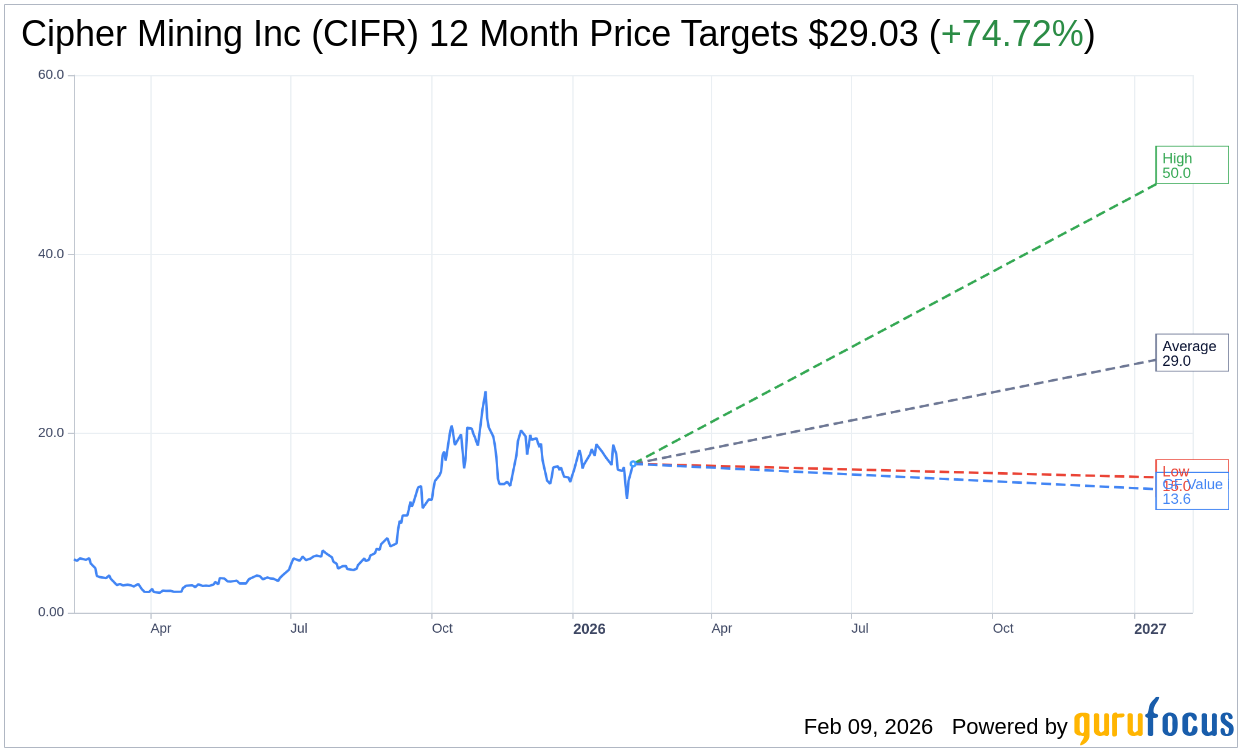Click the gray dashed Average forecast line
Viewport: 1242px width, 752px height.
[x=900, y=411]
